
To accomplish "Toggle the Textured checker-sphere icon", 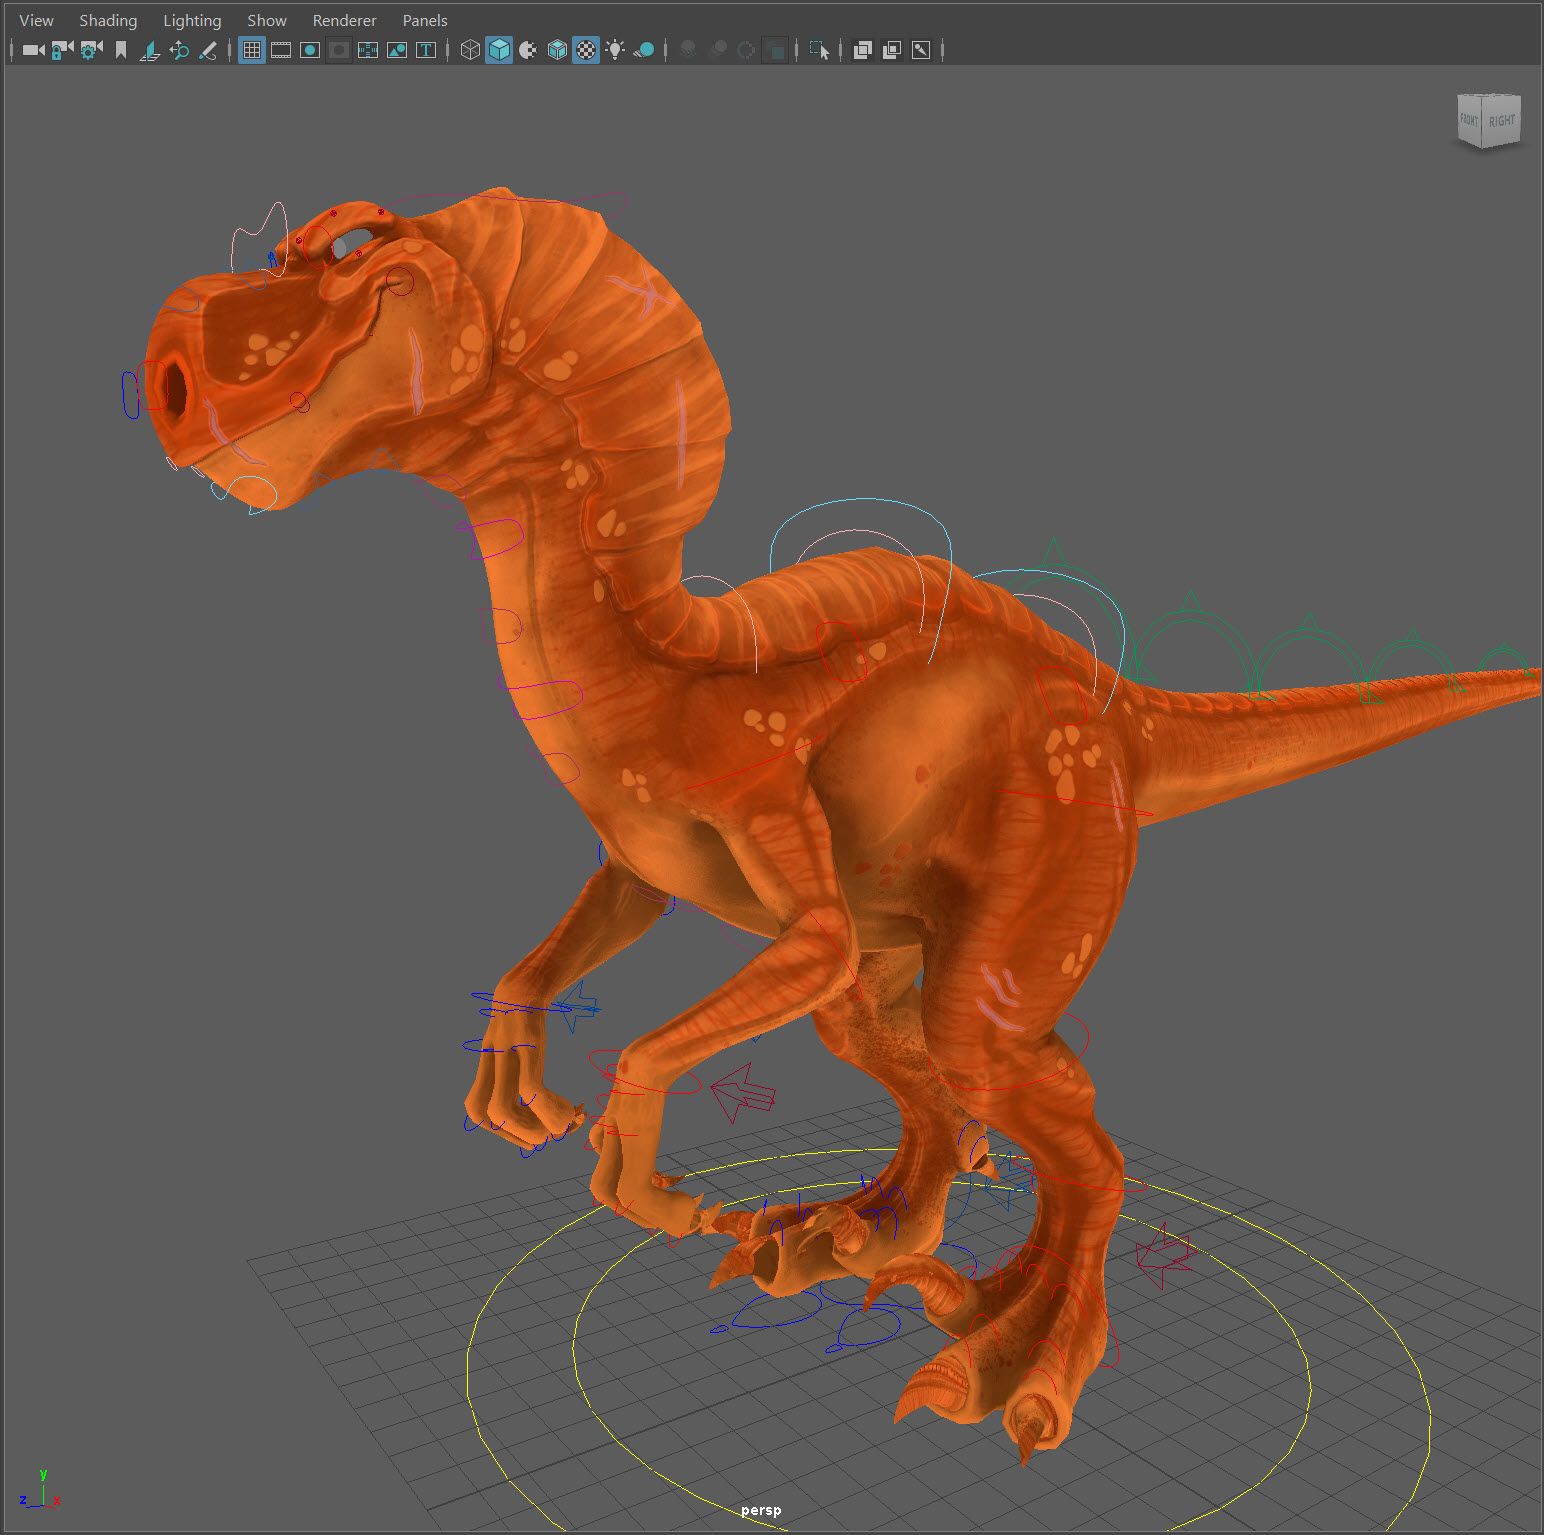I will pyautogui.click(x=586, y=50).
